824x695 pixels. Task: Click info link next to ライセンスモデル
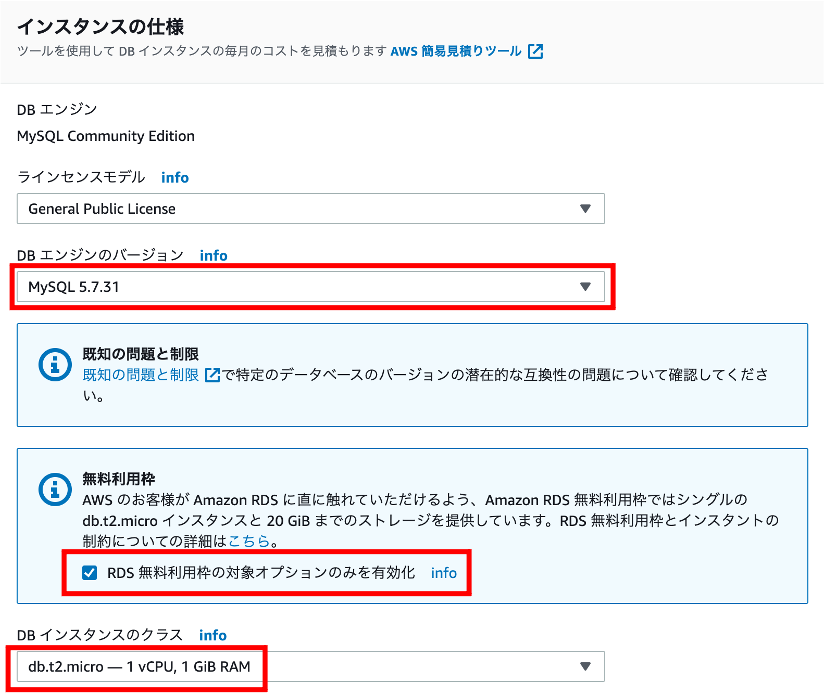[x=175, y=178]
